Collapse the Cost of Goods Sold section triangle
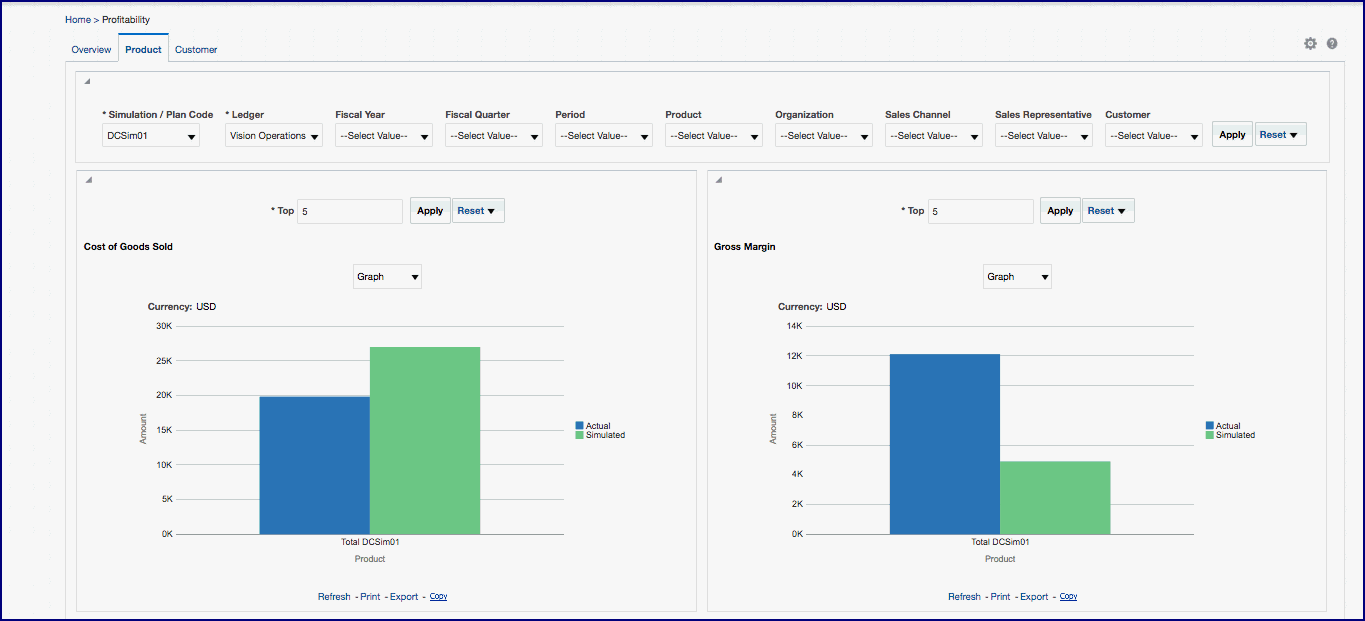1365x621 pixels. 87,180
